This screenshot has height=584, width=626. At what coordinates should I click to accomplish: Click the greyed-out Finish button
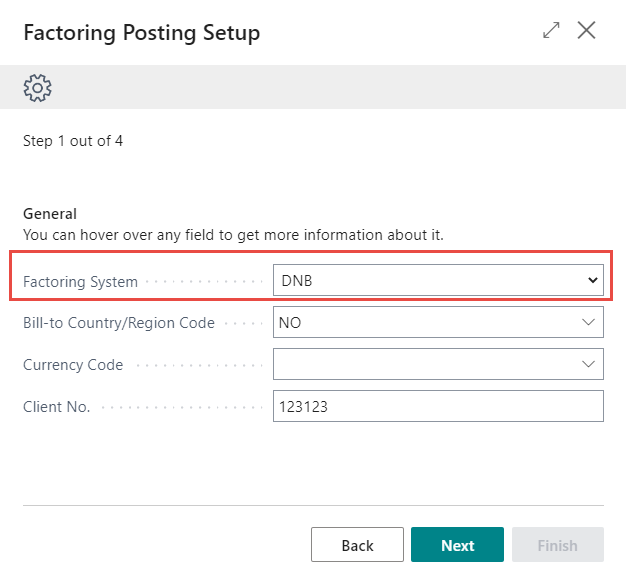557,545
